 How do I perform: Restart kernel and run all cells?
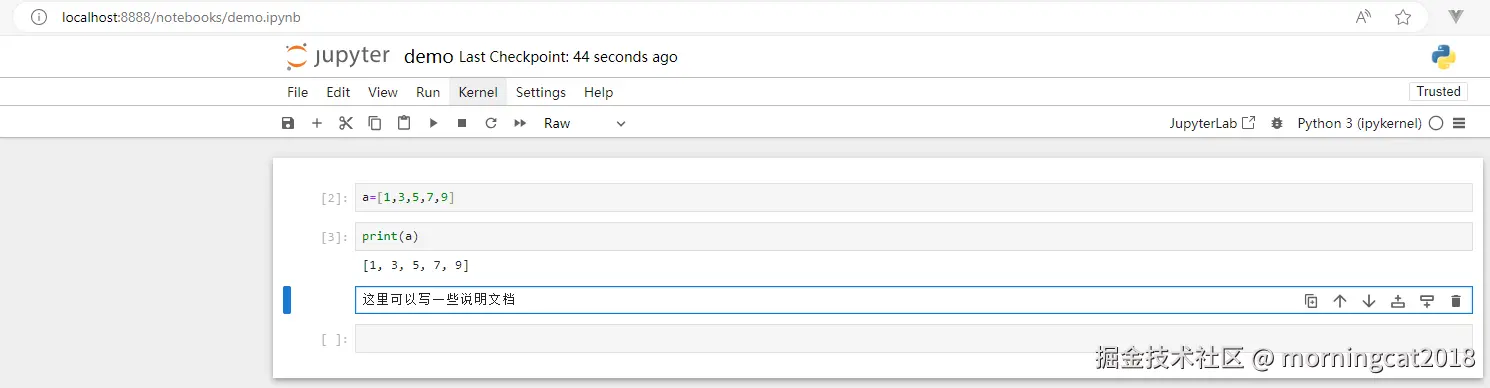click(x=520, y=123)
